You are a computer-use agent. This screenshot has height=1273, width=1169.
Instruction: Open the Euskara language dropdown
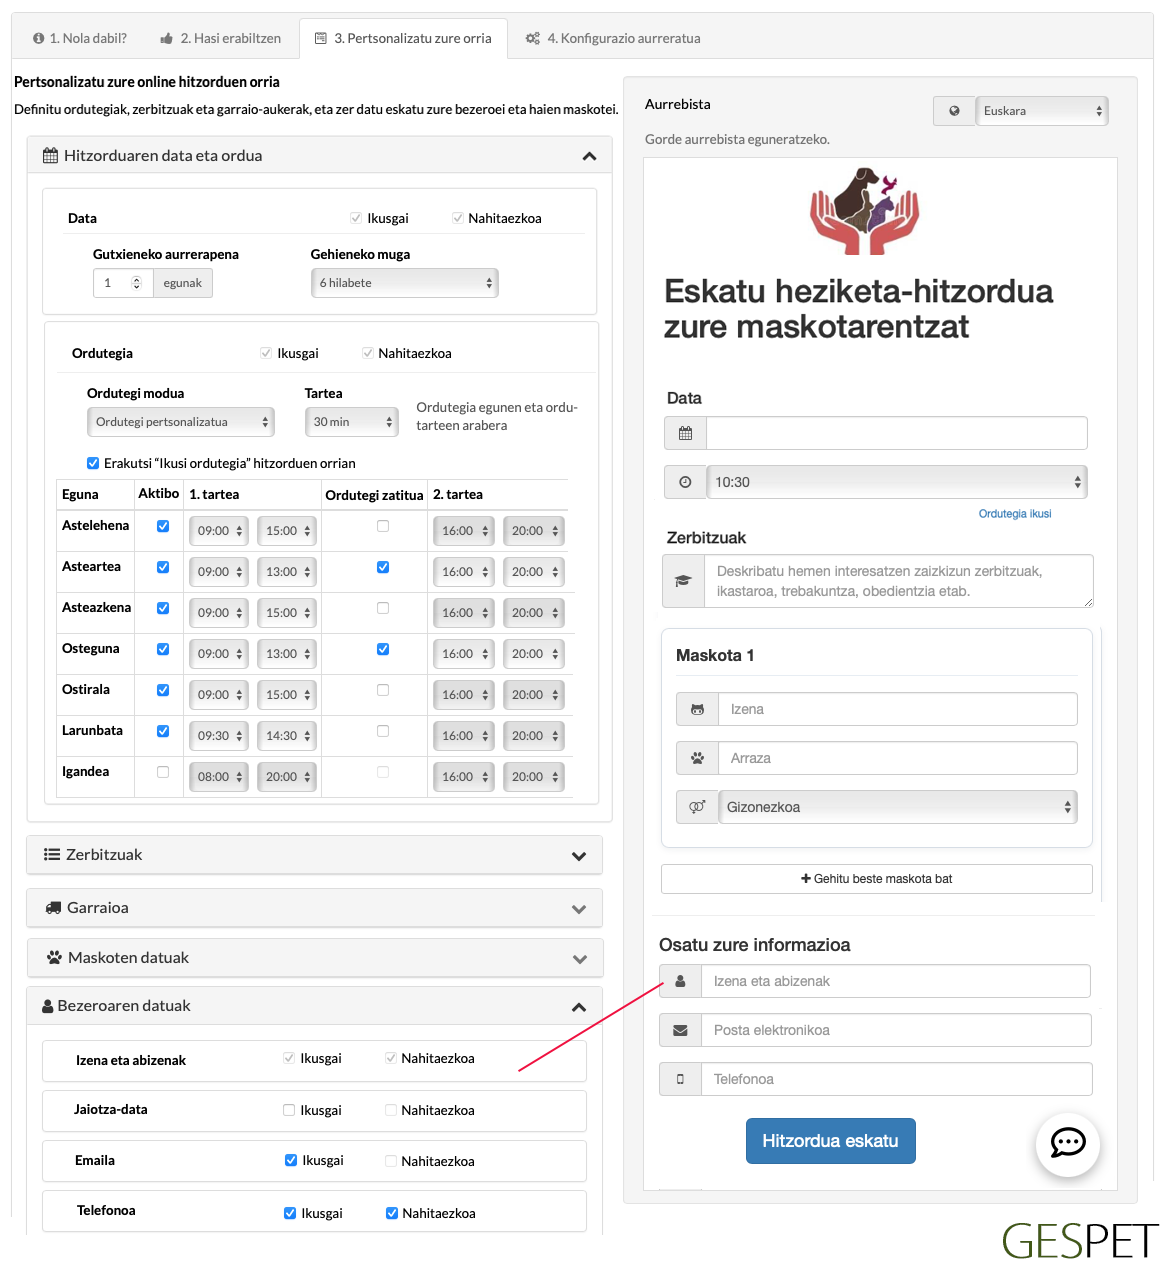(x=1042, y=111)
